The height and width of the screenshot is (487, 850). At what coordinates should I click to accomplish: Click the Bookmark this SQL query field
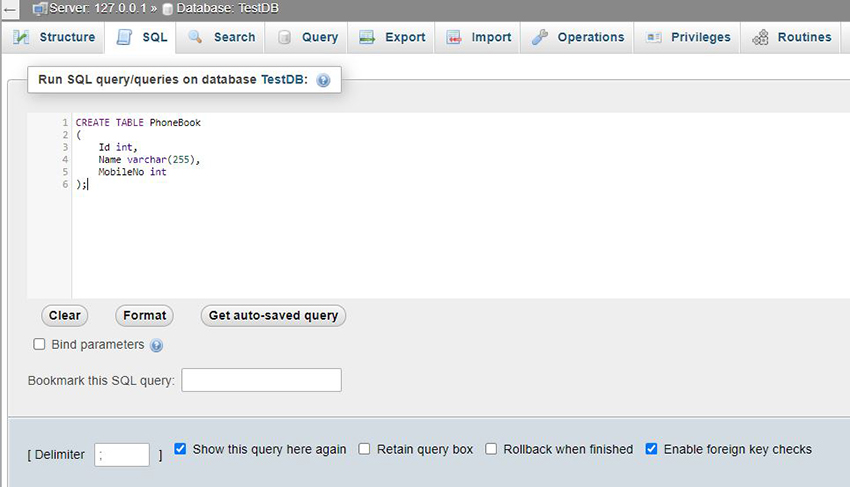coord(261,380)
